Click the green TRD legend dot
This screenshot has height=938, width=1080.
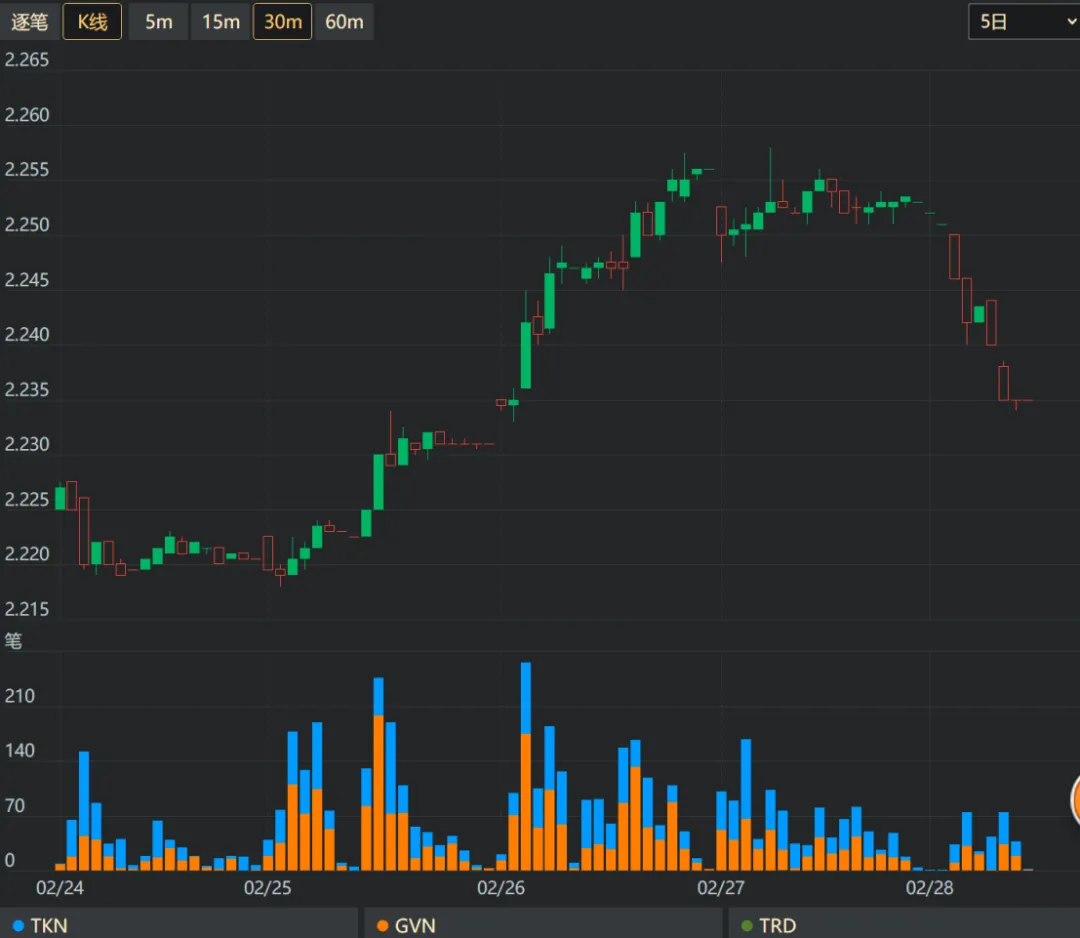click(x=747, y=926)
